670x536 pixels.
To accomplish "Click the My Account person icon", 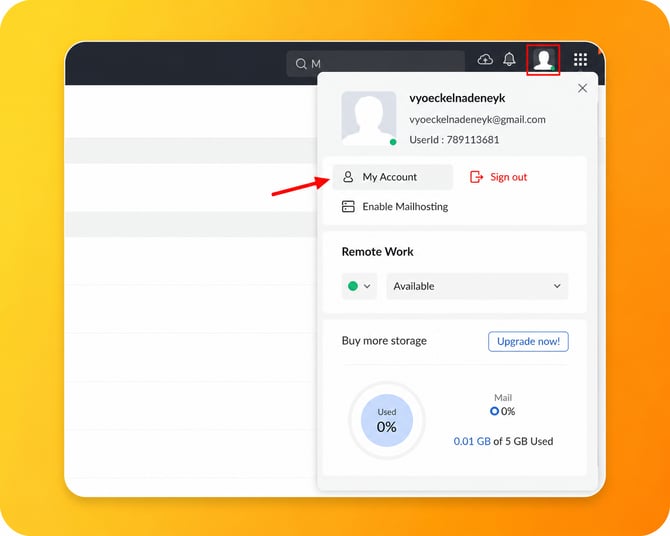I will [348, 177].
